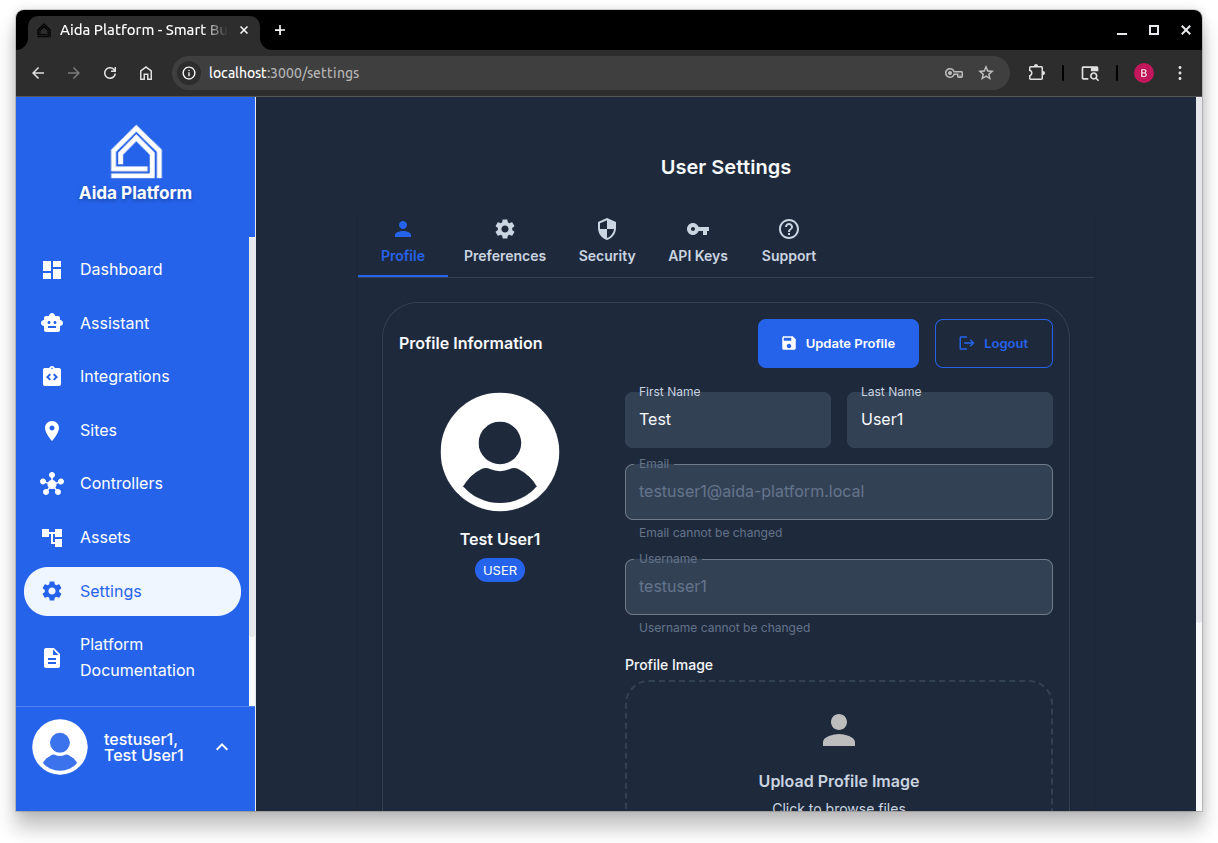Open Integrations from the sidebar icon
The width and height of the screenshot is (1218, 843).
click(x=51, y=376)
